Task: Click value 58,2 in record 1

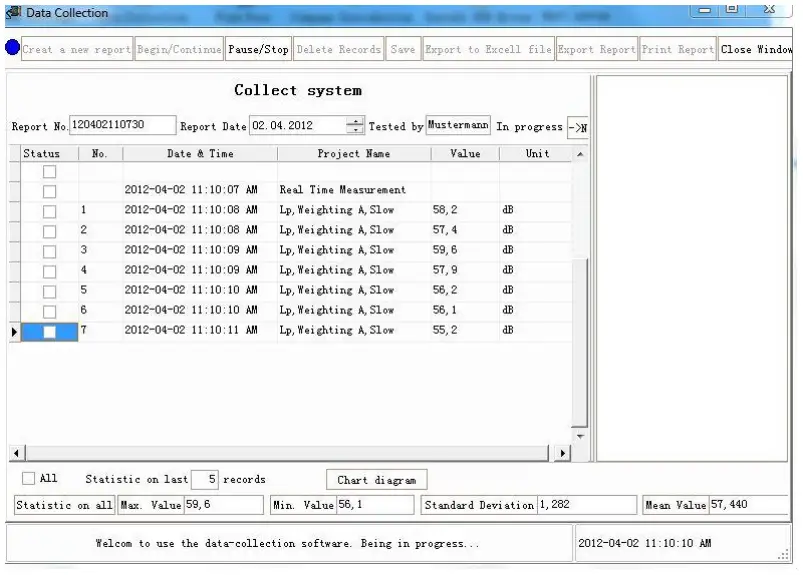Action: (x=445, y=210)
